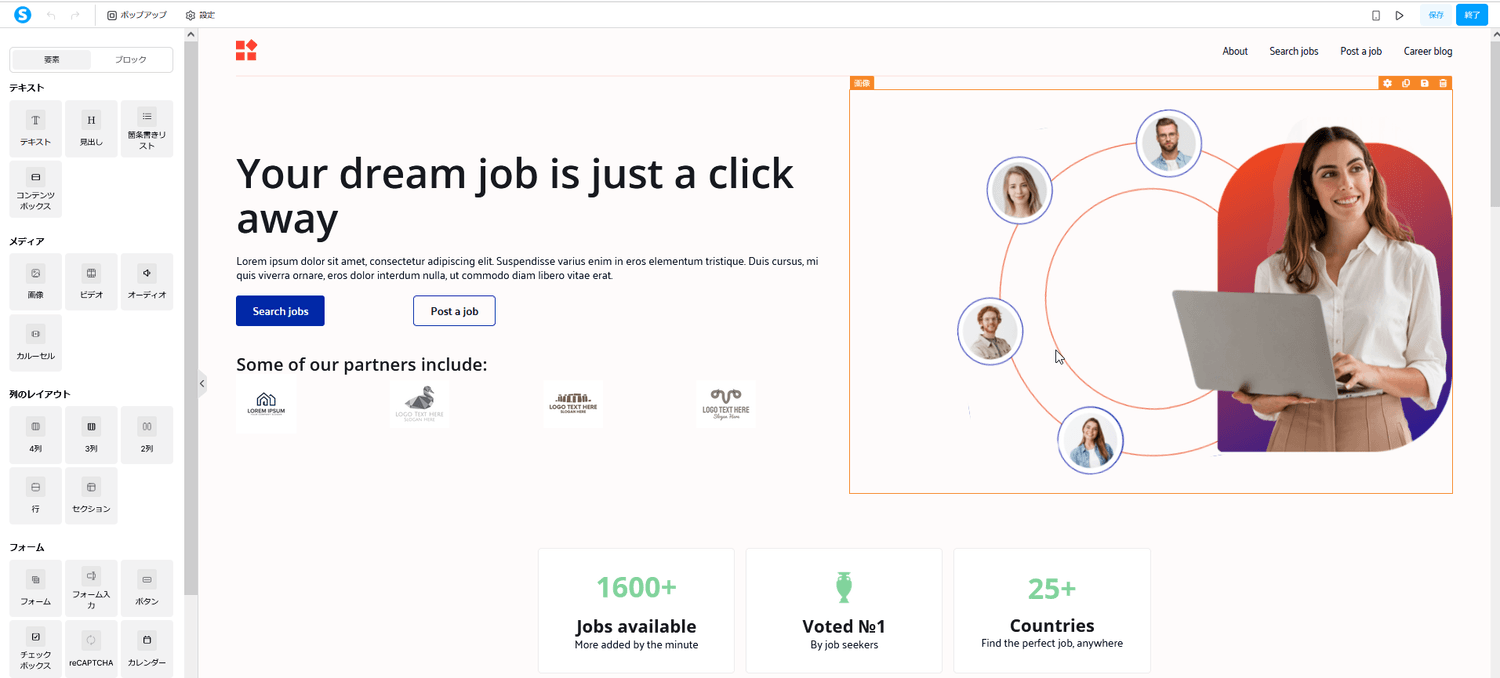Switch to the 要素 tab
The height and width of the screenshot is (678, 1500).
[x=52, y=60]
